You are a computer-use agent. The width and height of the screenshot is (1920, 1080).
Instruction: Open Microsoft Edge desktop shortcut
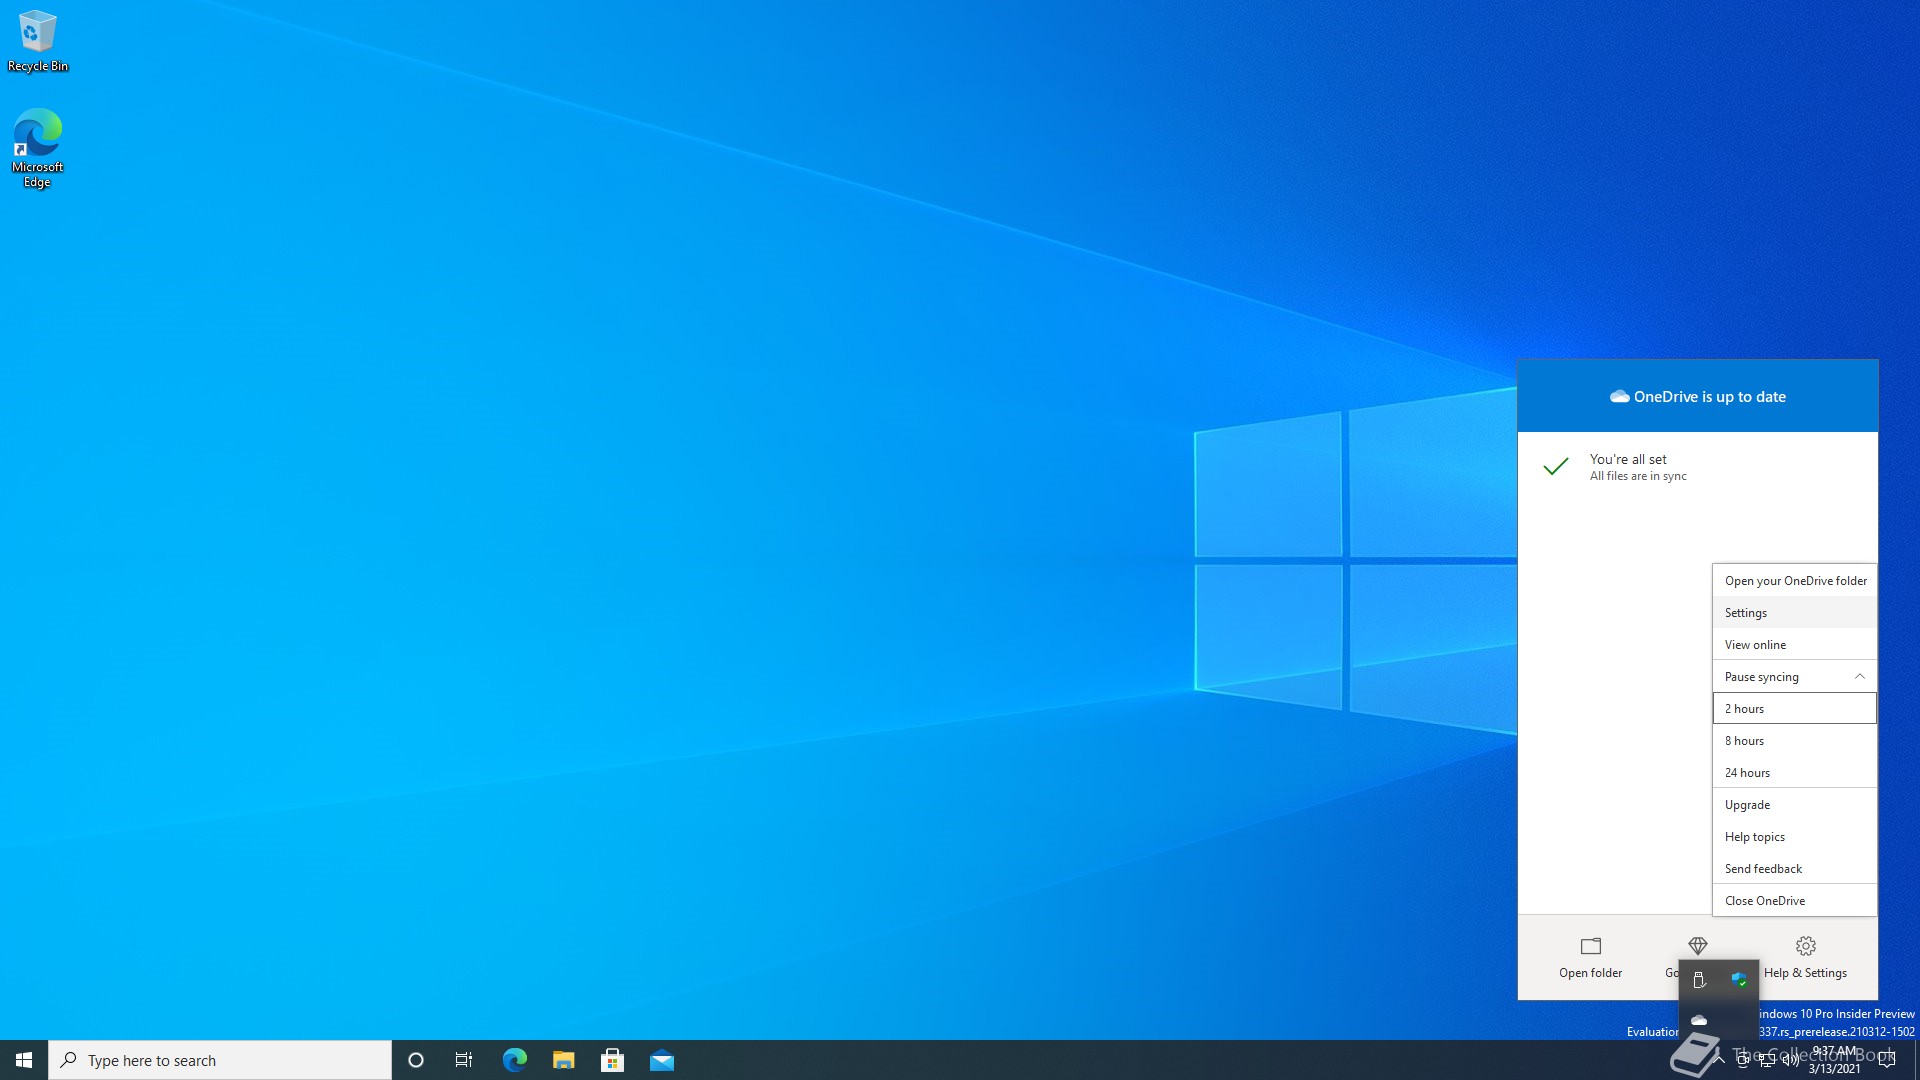coord(37,147)
